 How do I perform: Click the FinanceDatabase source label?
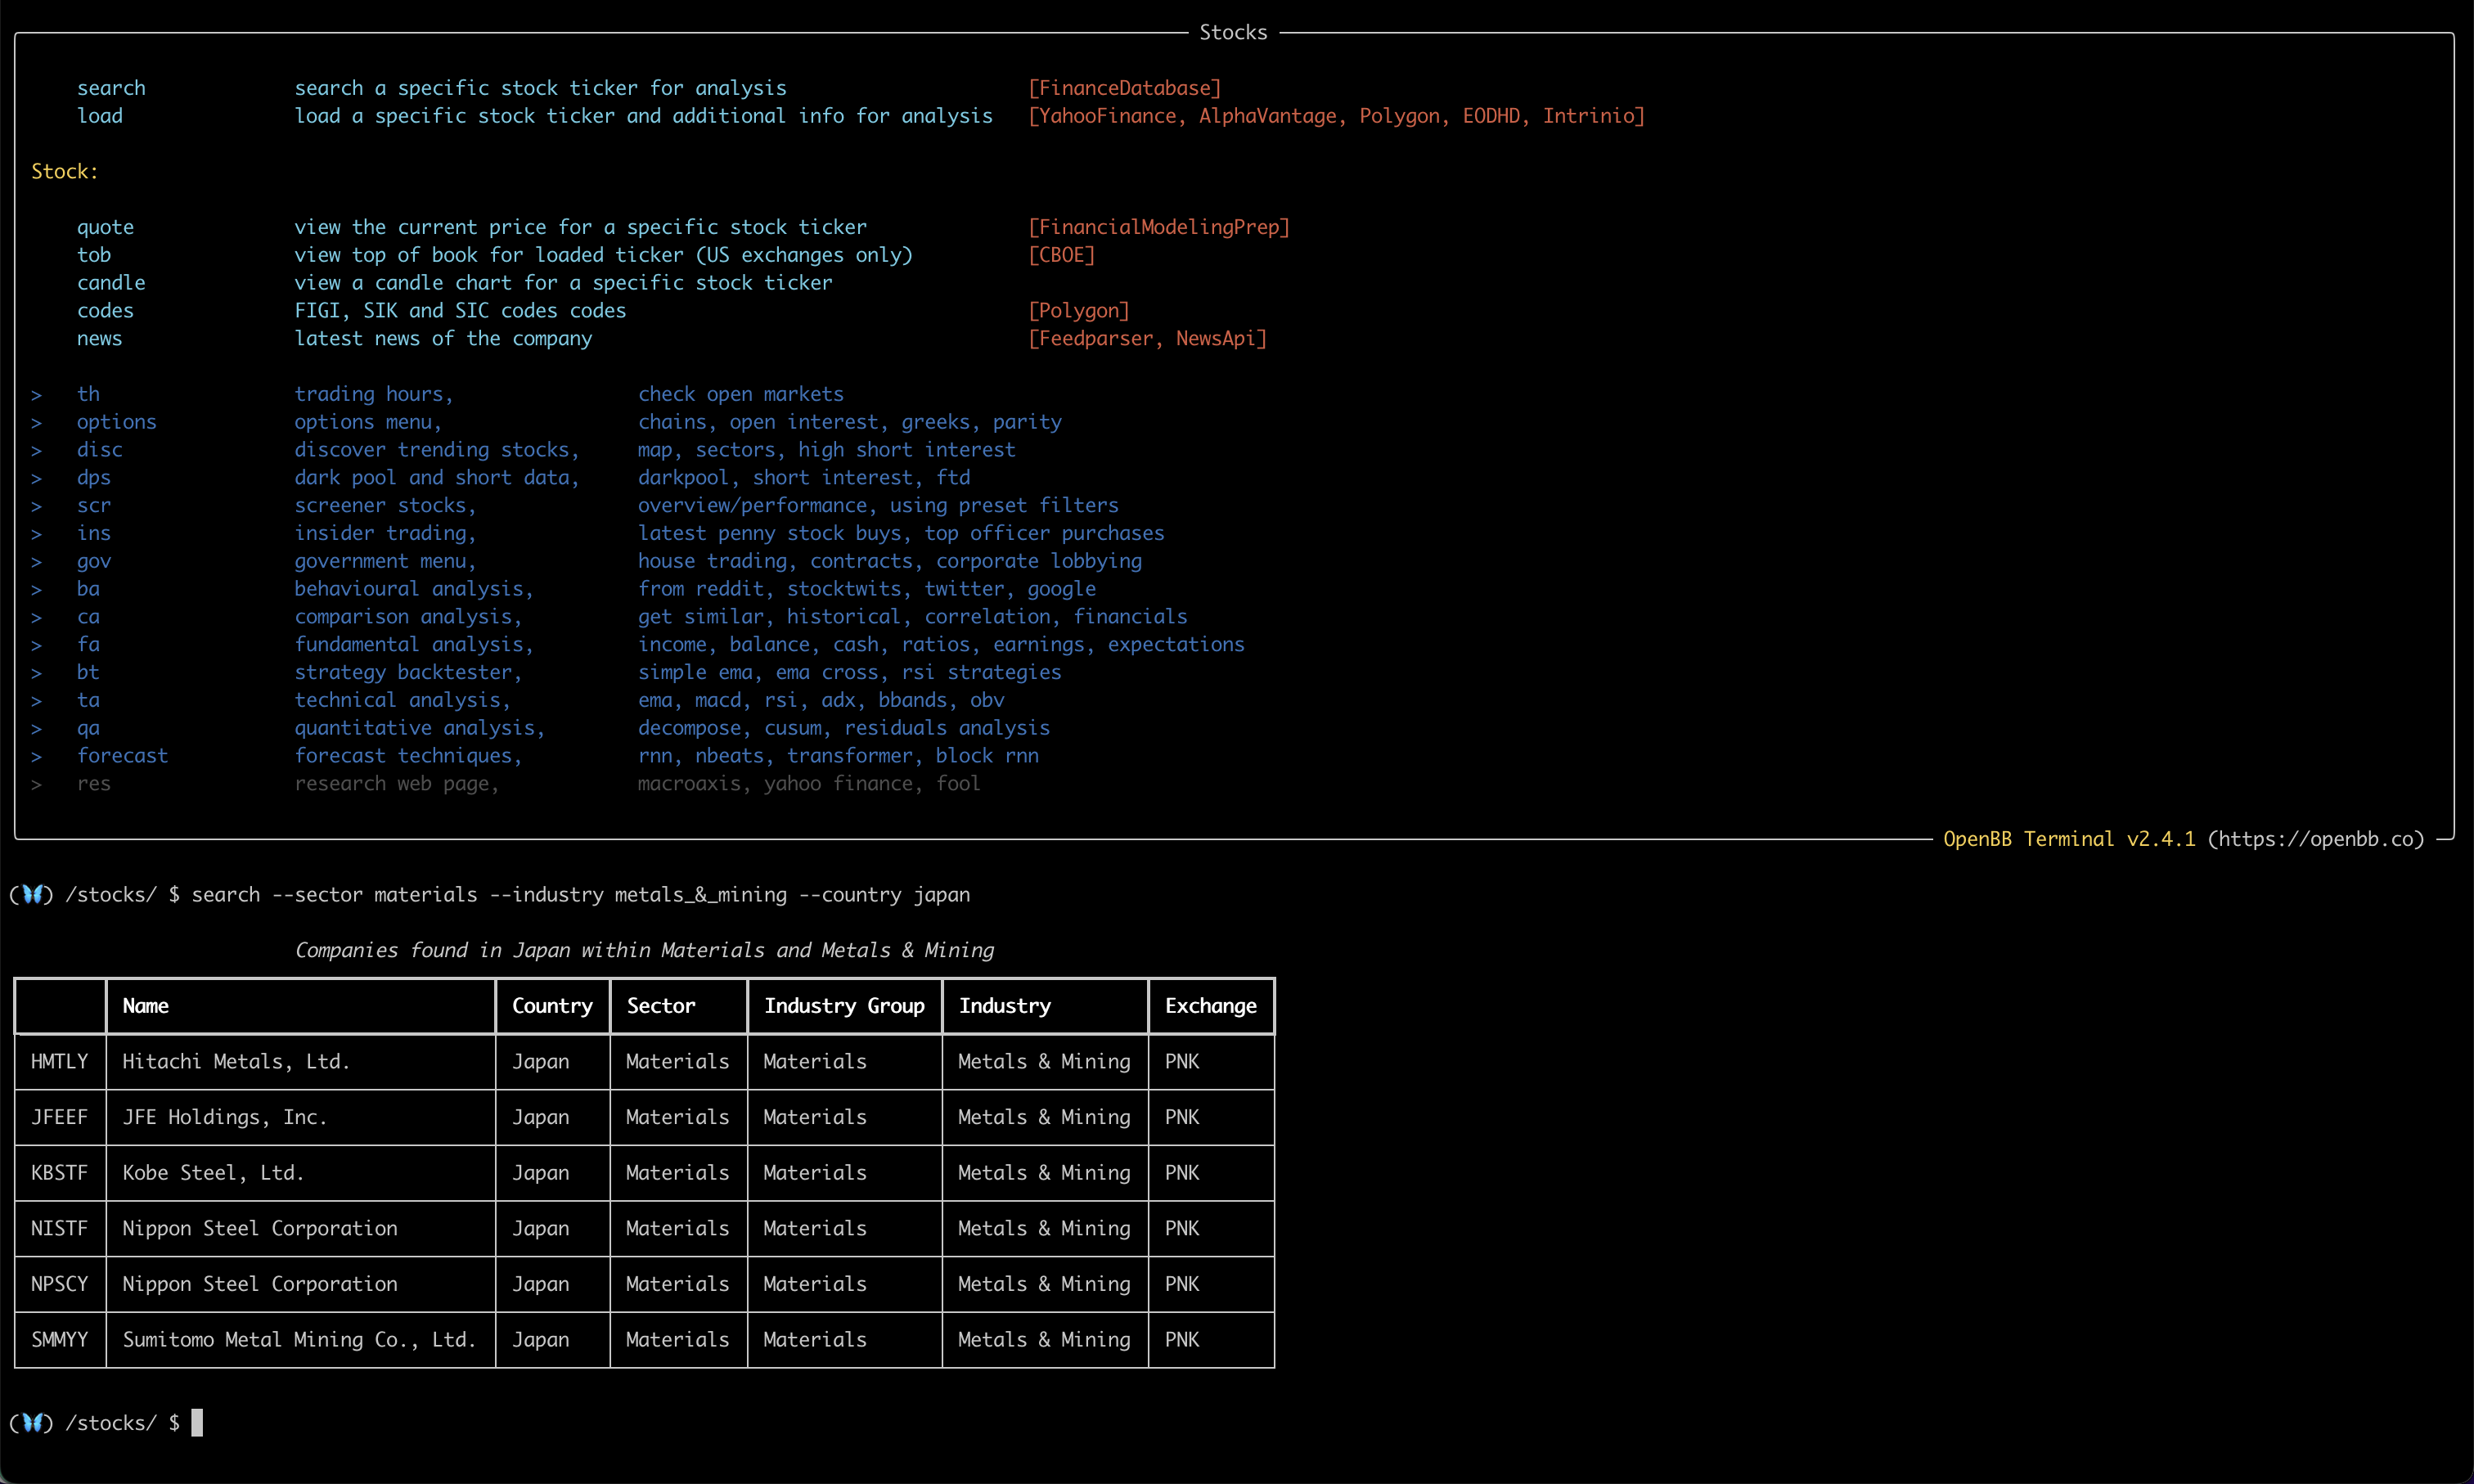1124,88
